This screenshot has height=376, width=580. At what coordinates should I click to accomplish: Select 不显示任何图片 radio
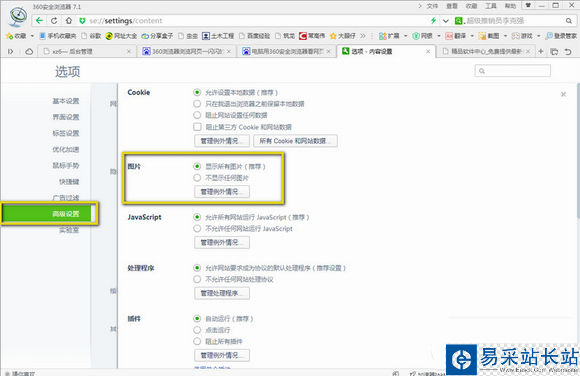tap(197, 178)
